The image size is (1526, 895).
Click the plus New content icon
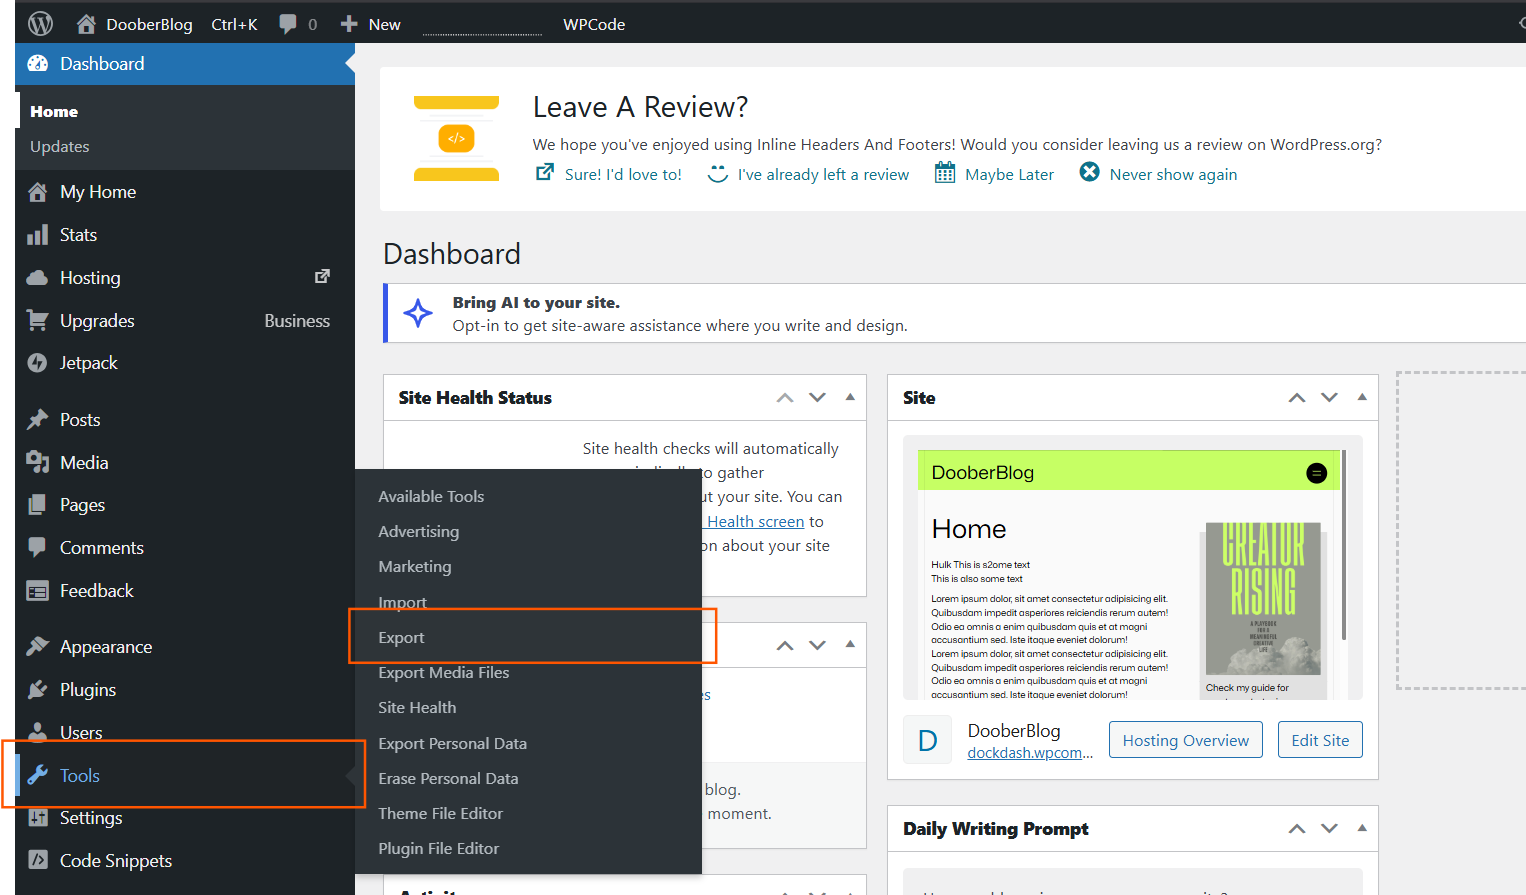(x=349, y=23)
